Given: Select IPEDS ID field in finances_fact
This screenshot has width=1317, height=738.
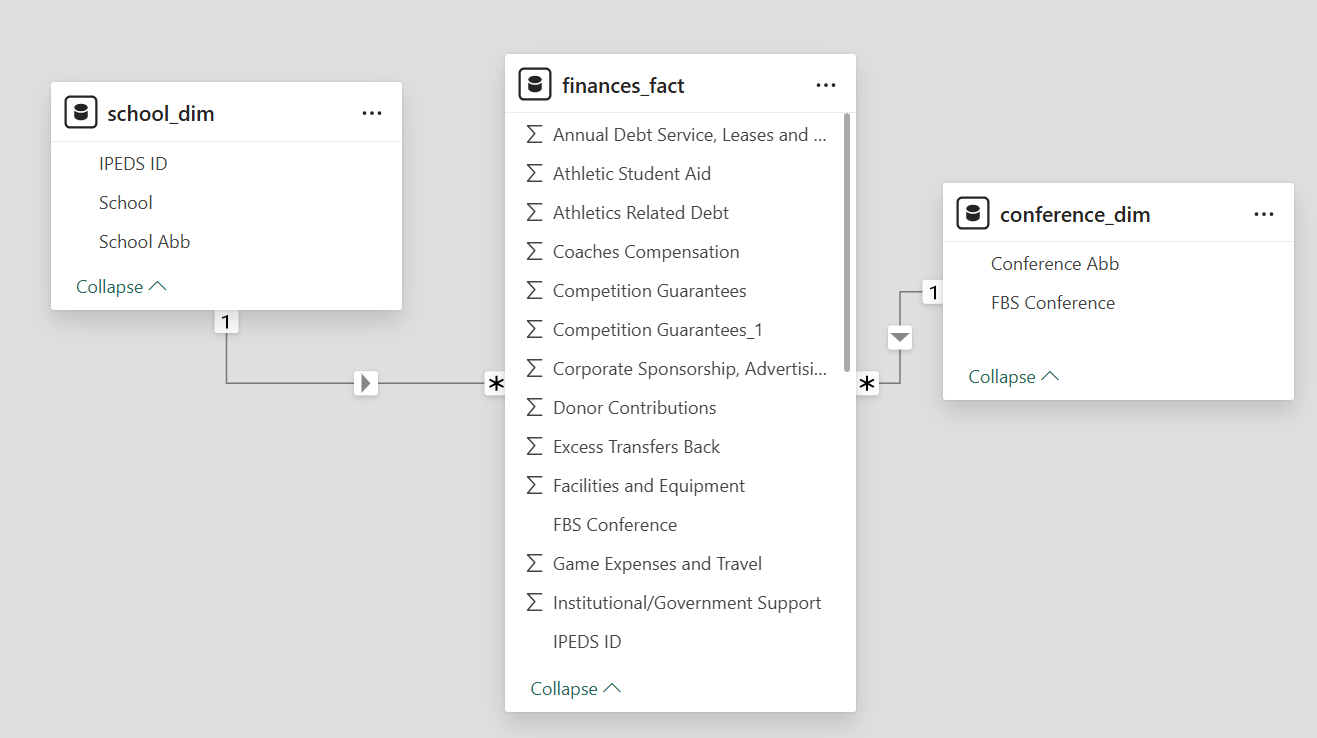Looking at the screenshot, I should tap(587, 642).
